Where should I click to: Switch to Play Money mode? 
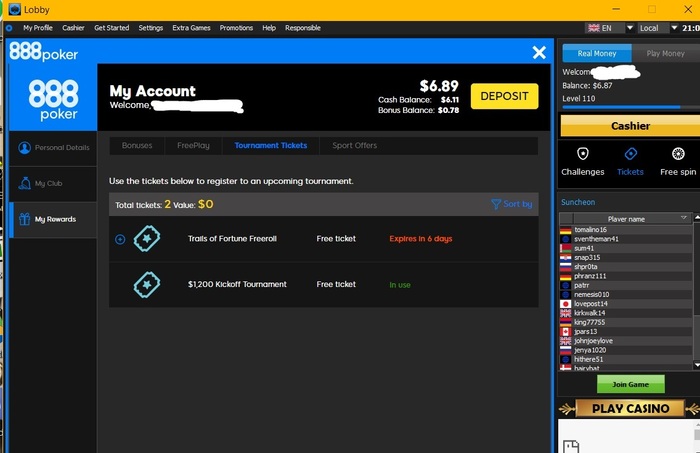[x=666, y=53]
